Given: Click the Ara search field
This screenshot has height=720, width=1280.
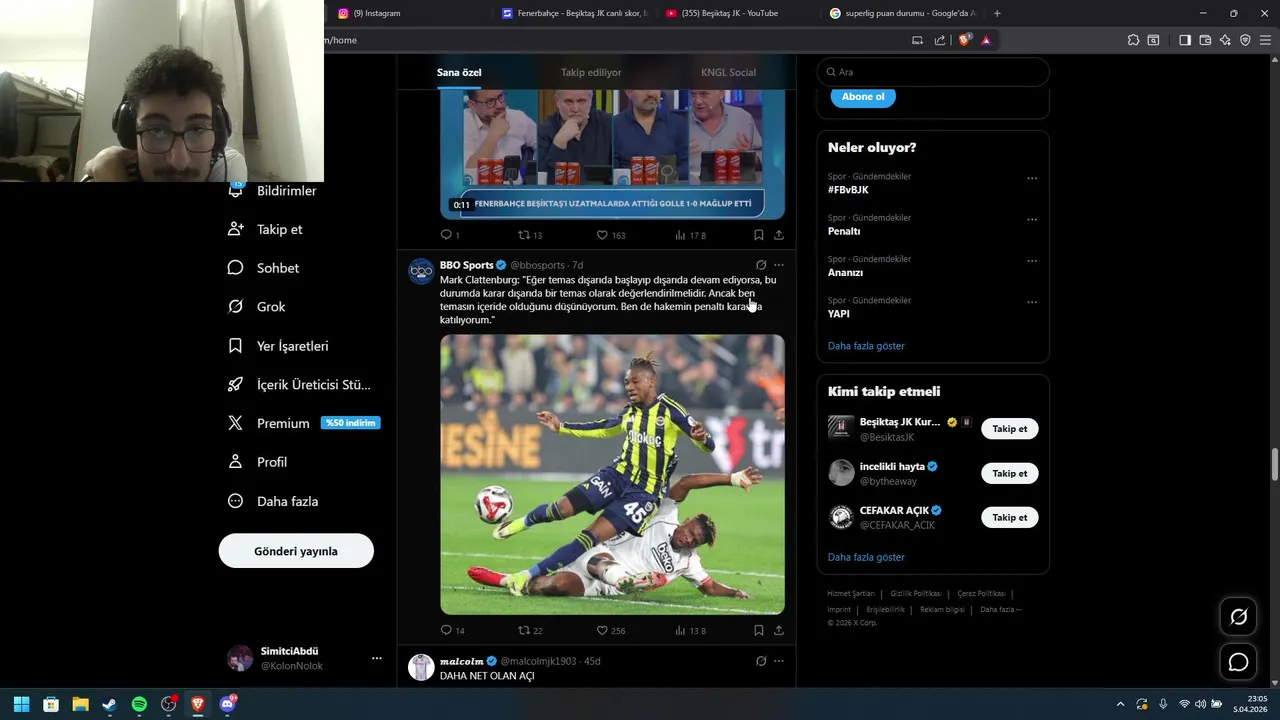Looking at the screenshot, I should click(x=933, y=72).
